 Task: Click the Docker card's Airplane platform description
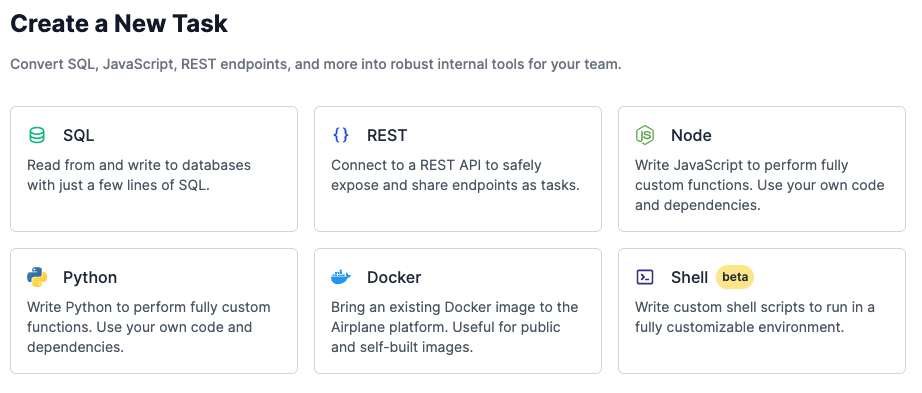(455, 327)
